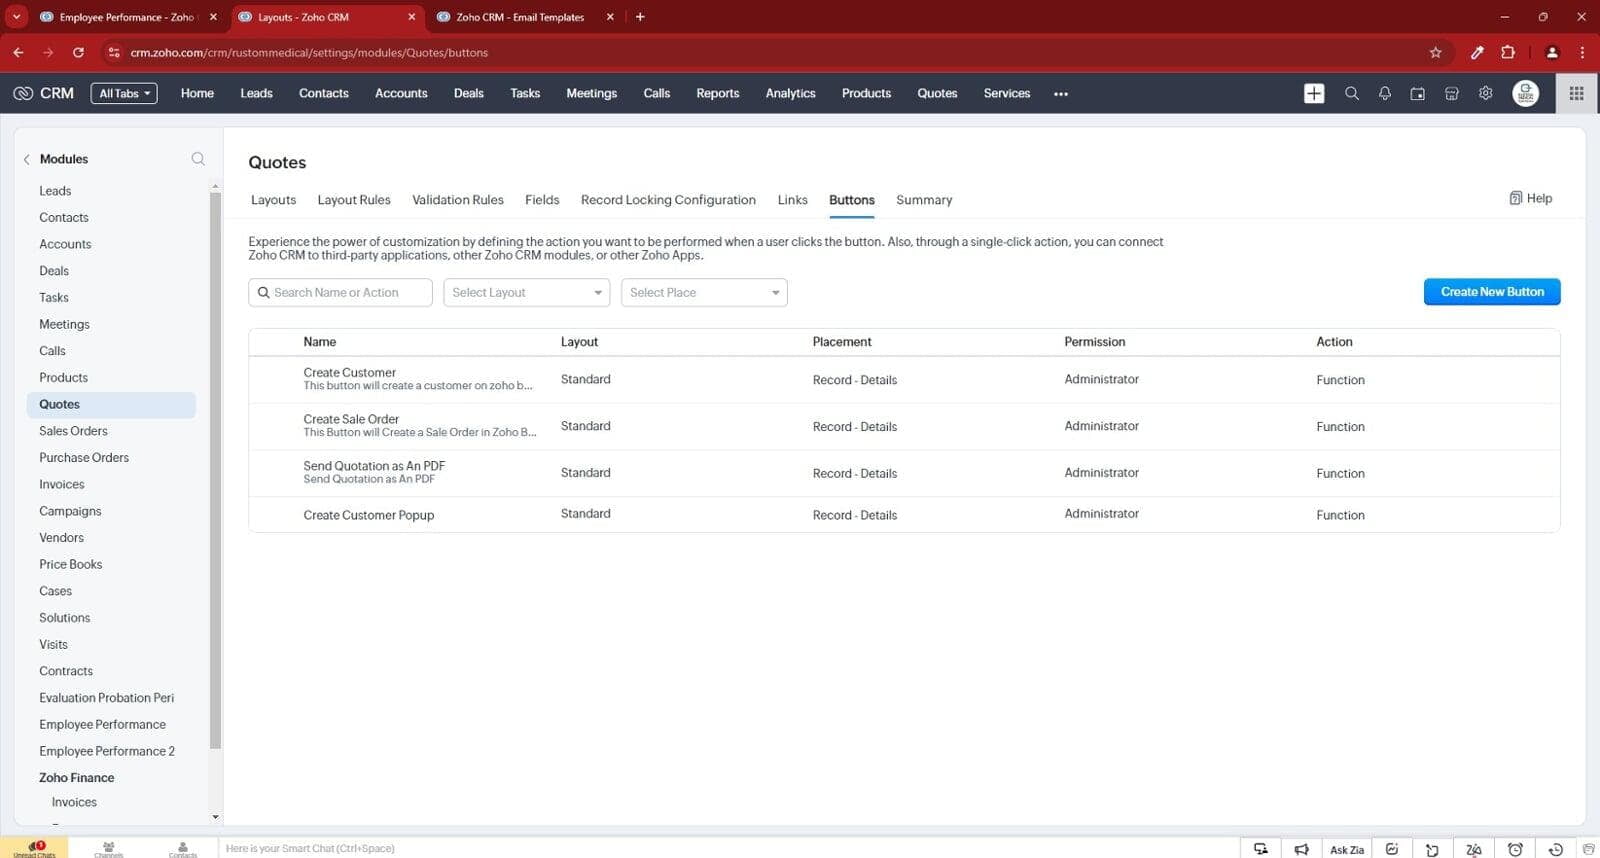
Task: Switch to the Summary tab
Action: click(x=924, y=200)
